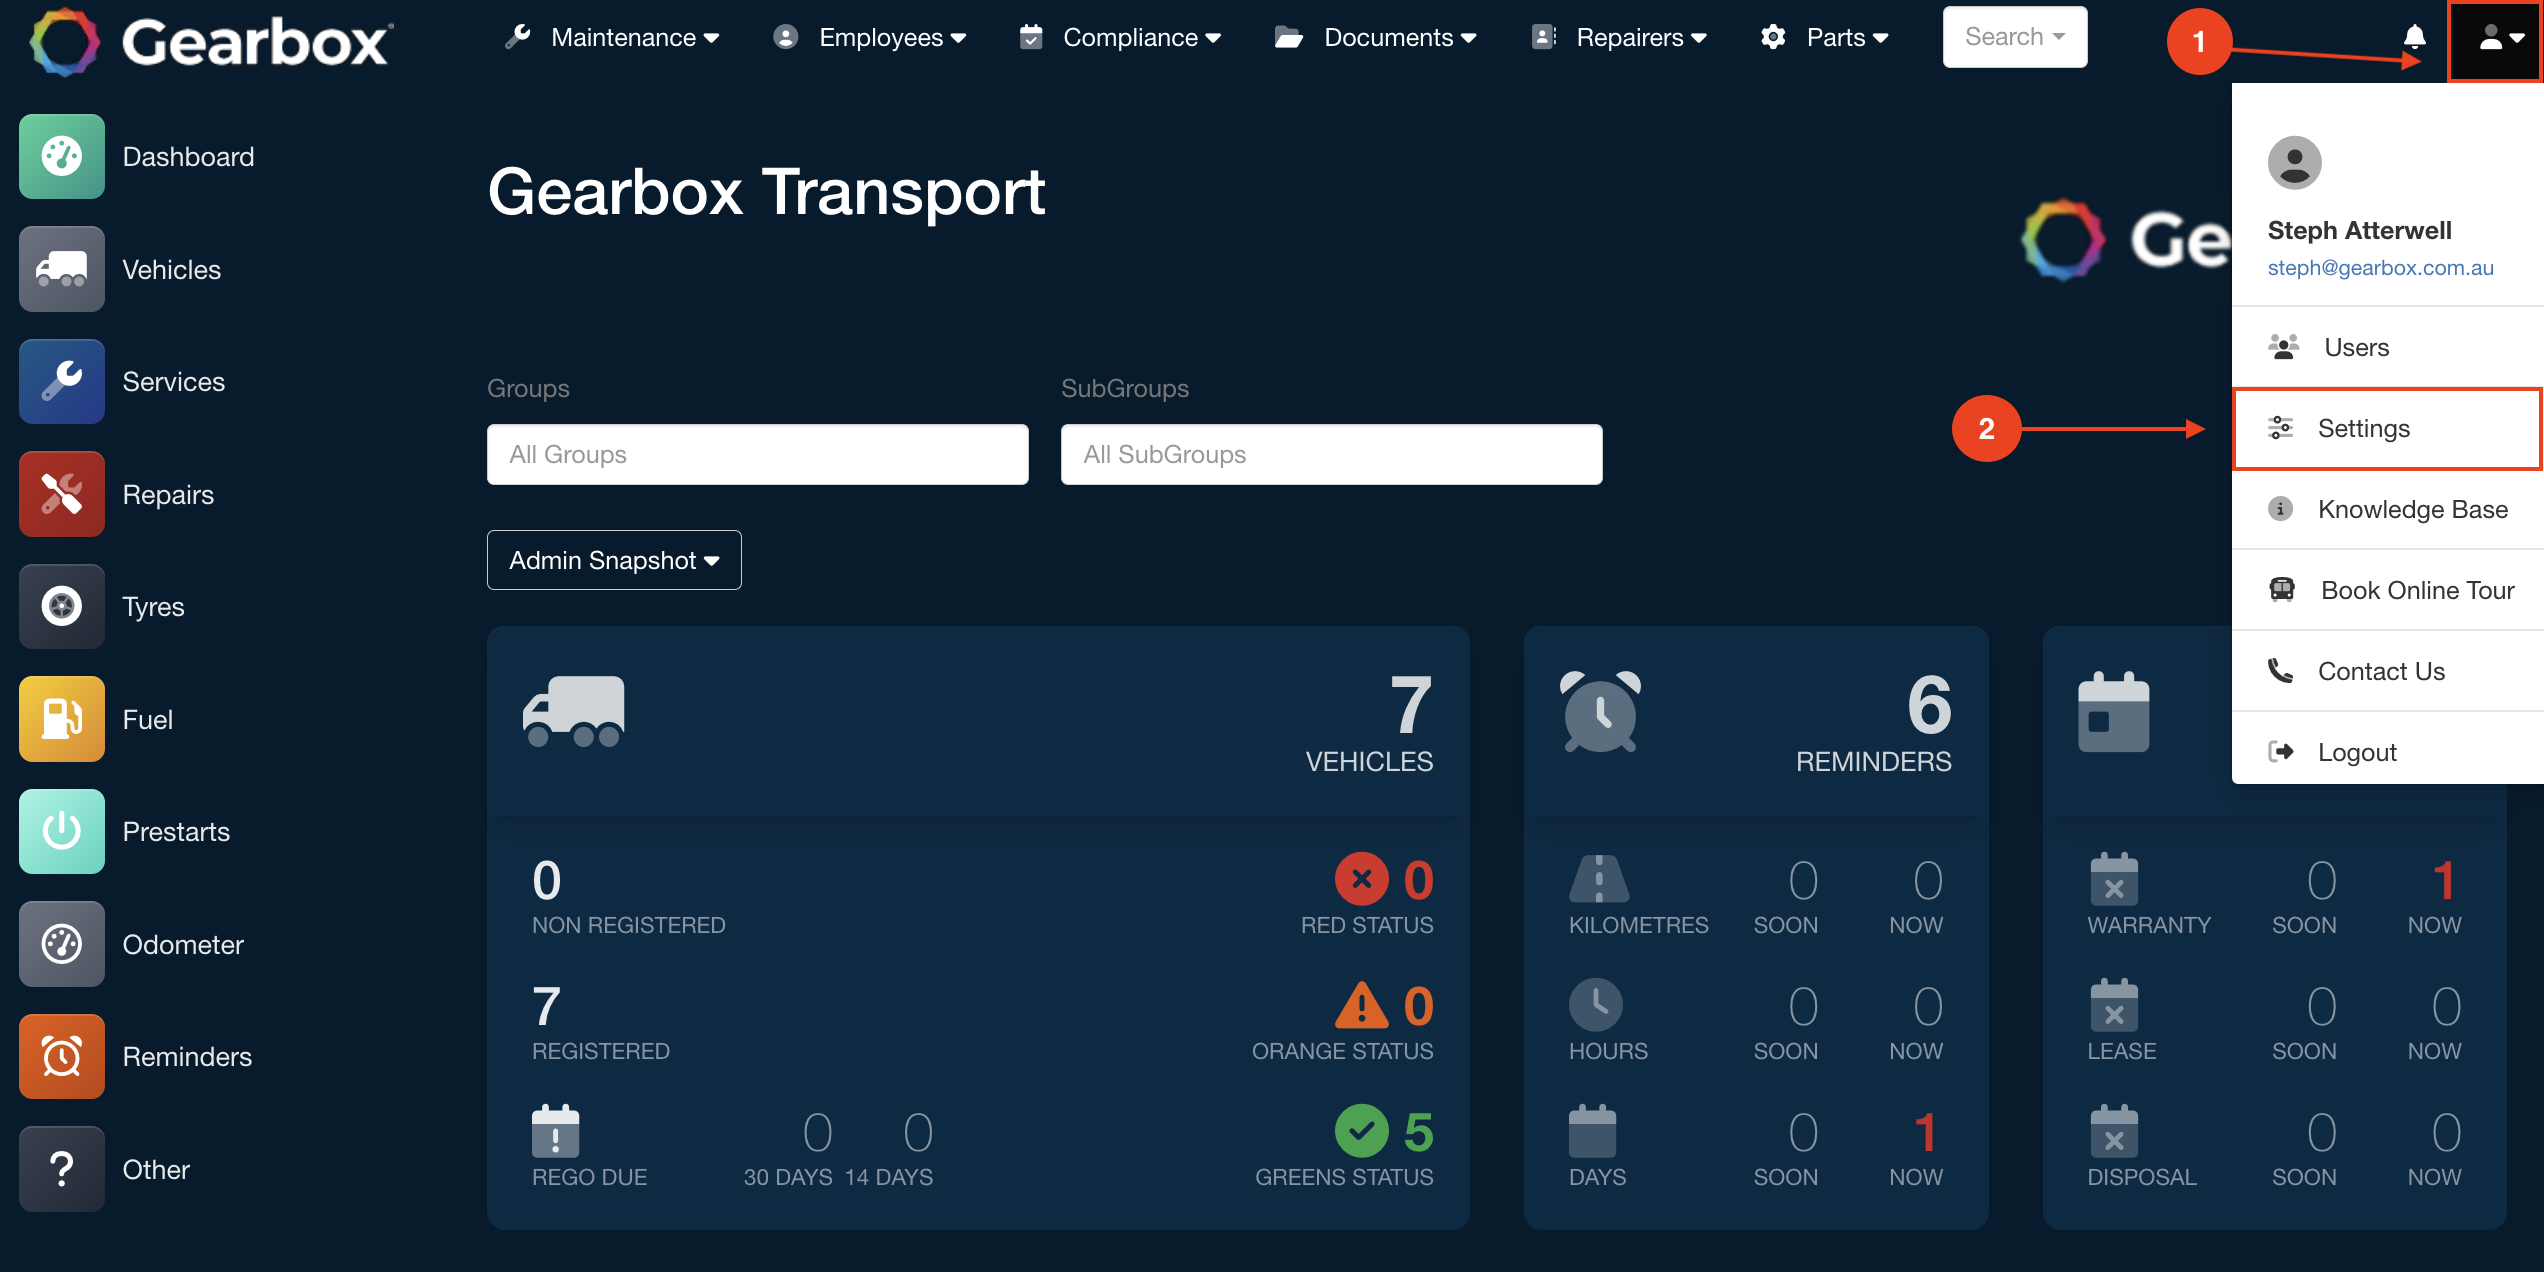Open Knowledge Base from account menu
The height and width of the screenshot is (1272, 2544).
pos(2388,509)
